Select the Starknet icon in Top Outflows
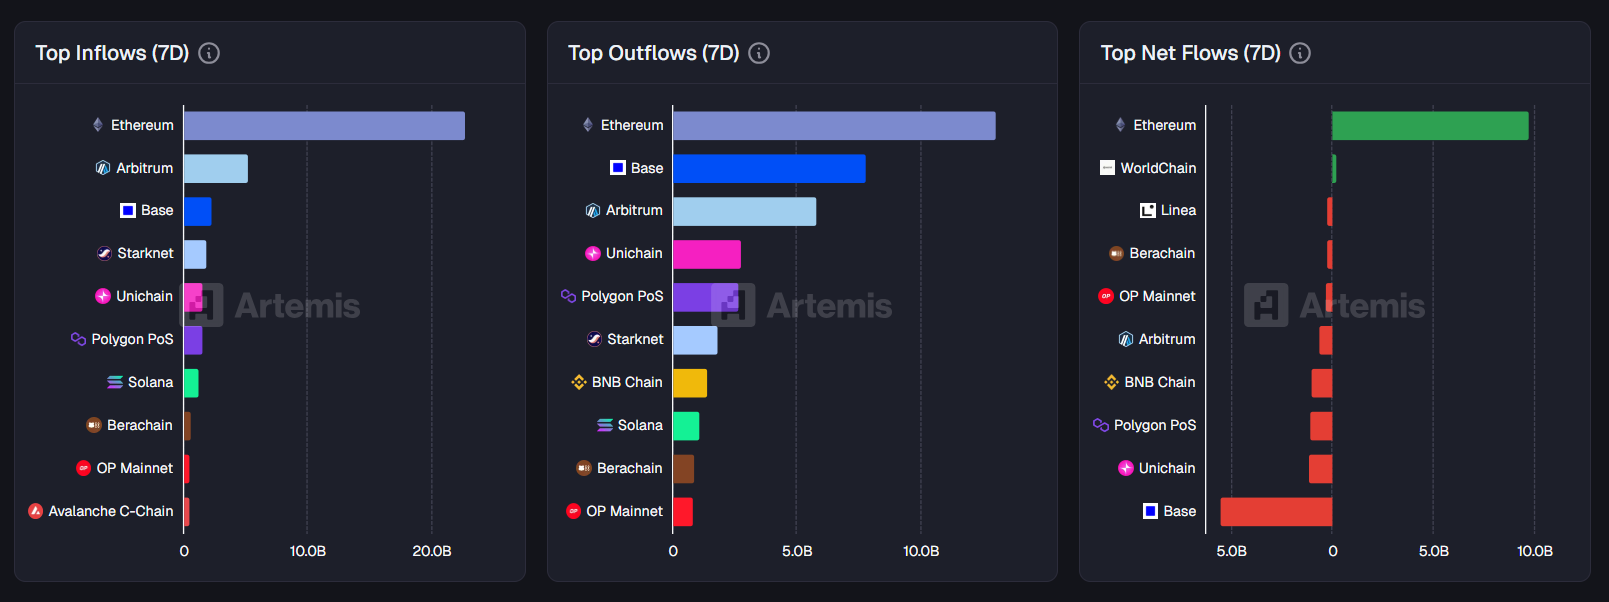The height and width of the screenshot is (602, 1609). [x=594, y=339]
